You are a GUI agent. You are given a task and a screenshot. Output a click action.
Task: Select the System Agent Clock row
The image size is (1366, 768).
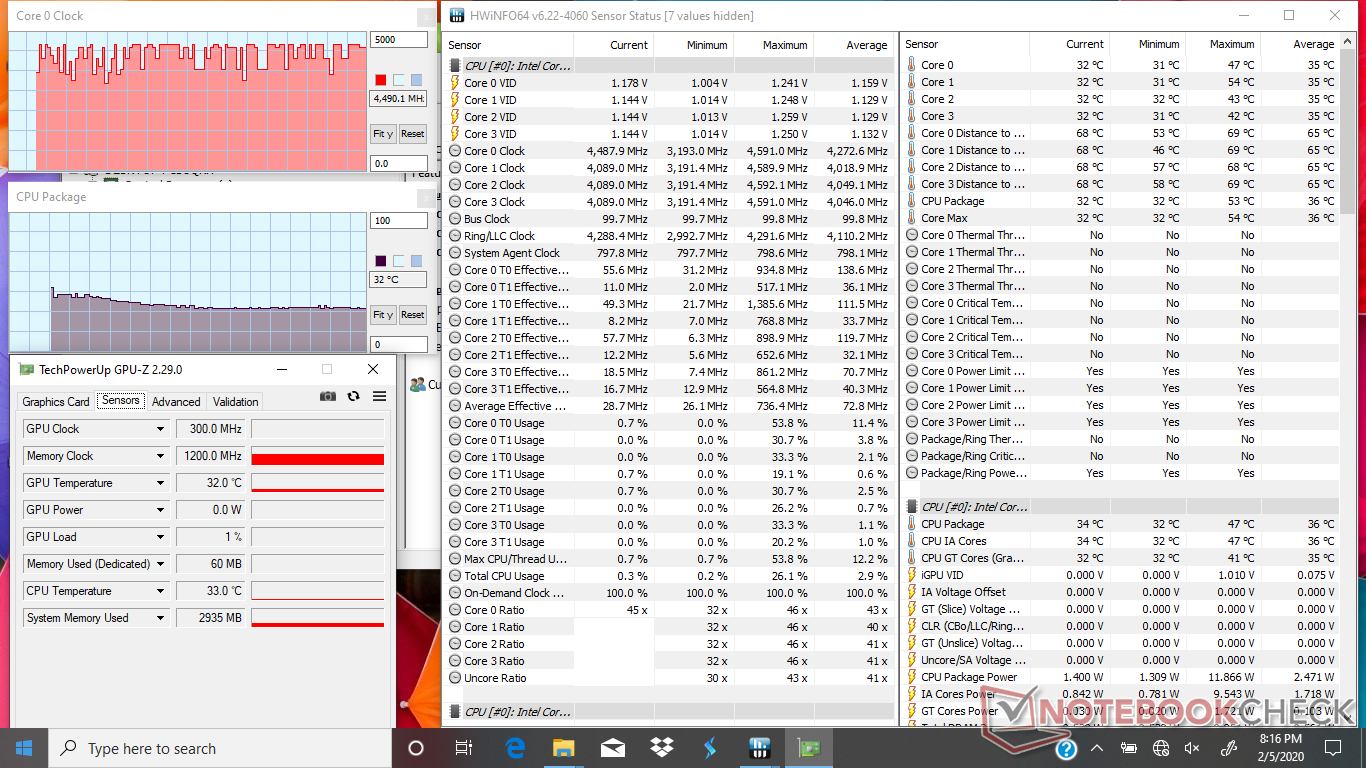670,253
